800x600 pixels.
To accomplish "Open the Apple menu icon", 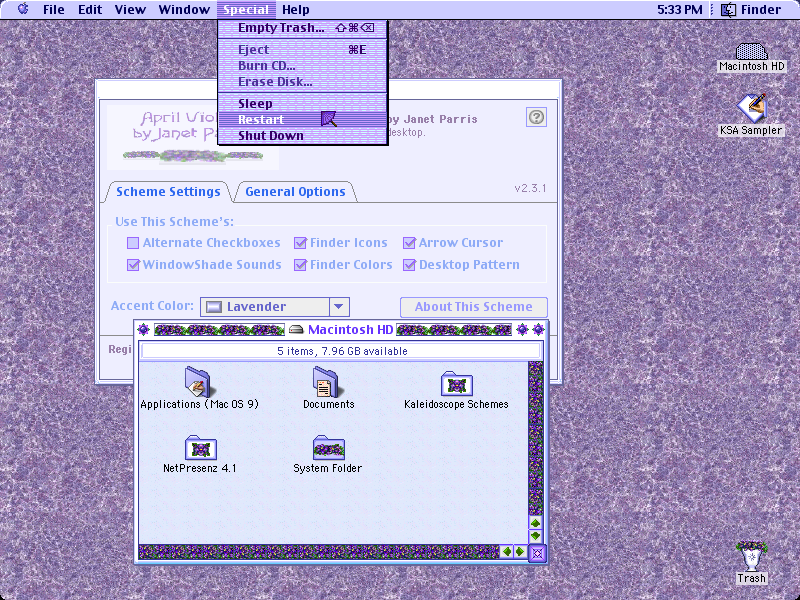I will tap(23, 9).
